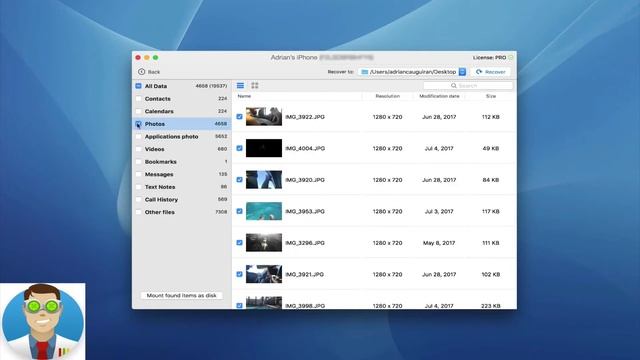Select the Call History category label

[161, 200]
